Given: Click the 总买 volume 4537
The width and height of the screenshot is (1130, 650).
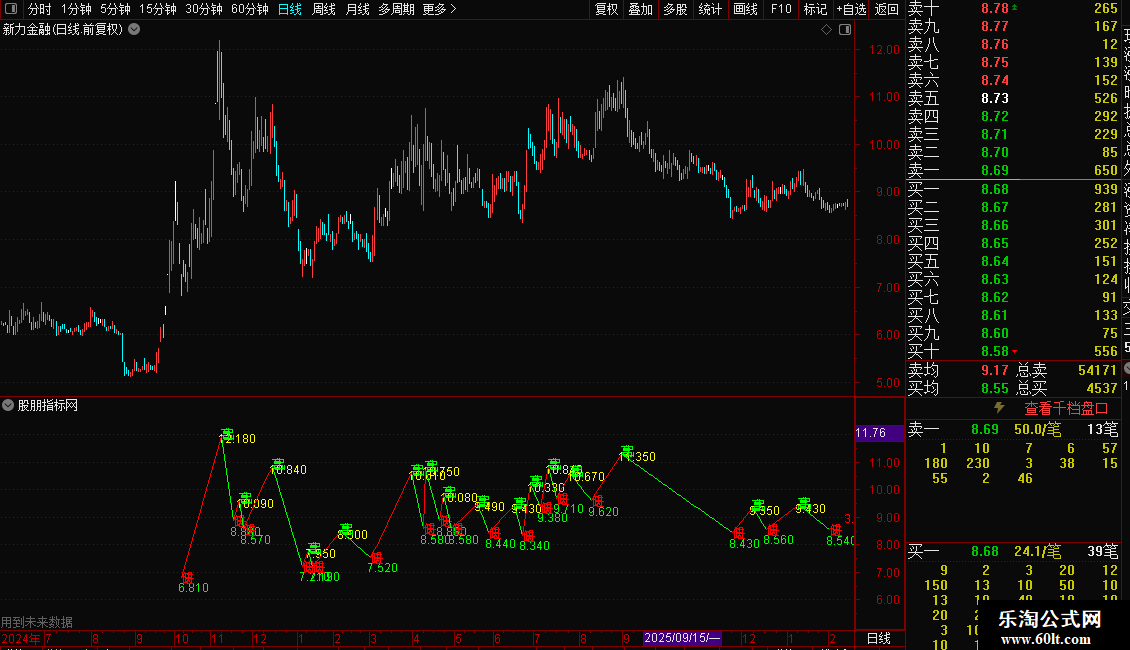Looking at the screenshot, I should point(1101,388).
